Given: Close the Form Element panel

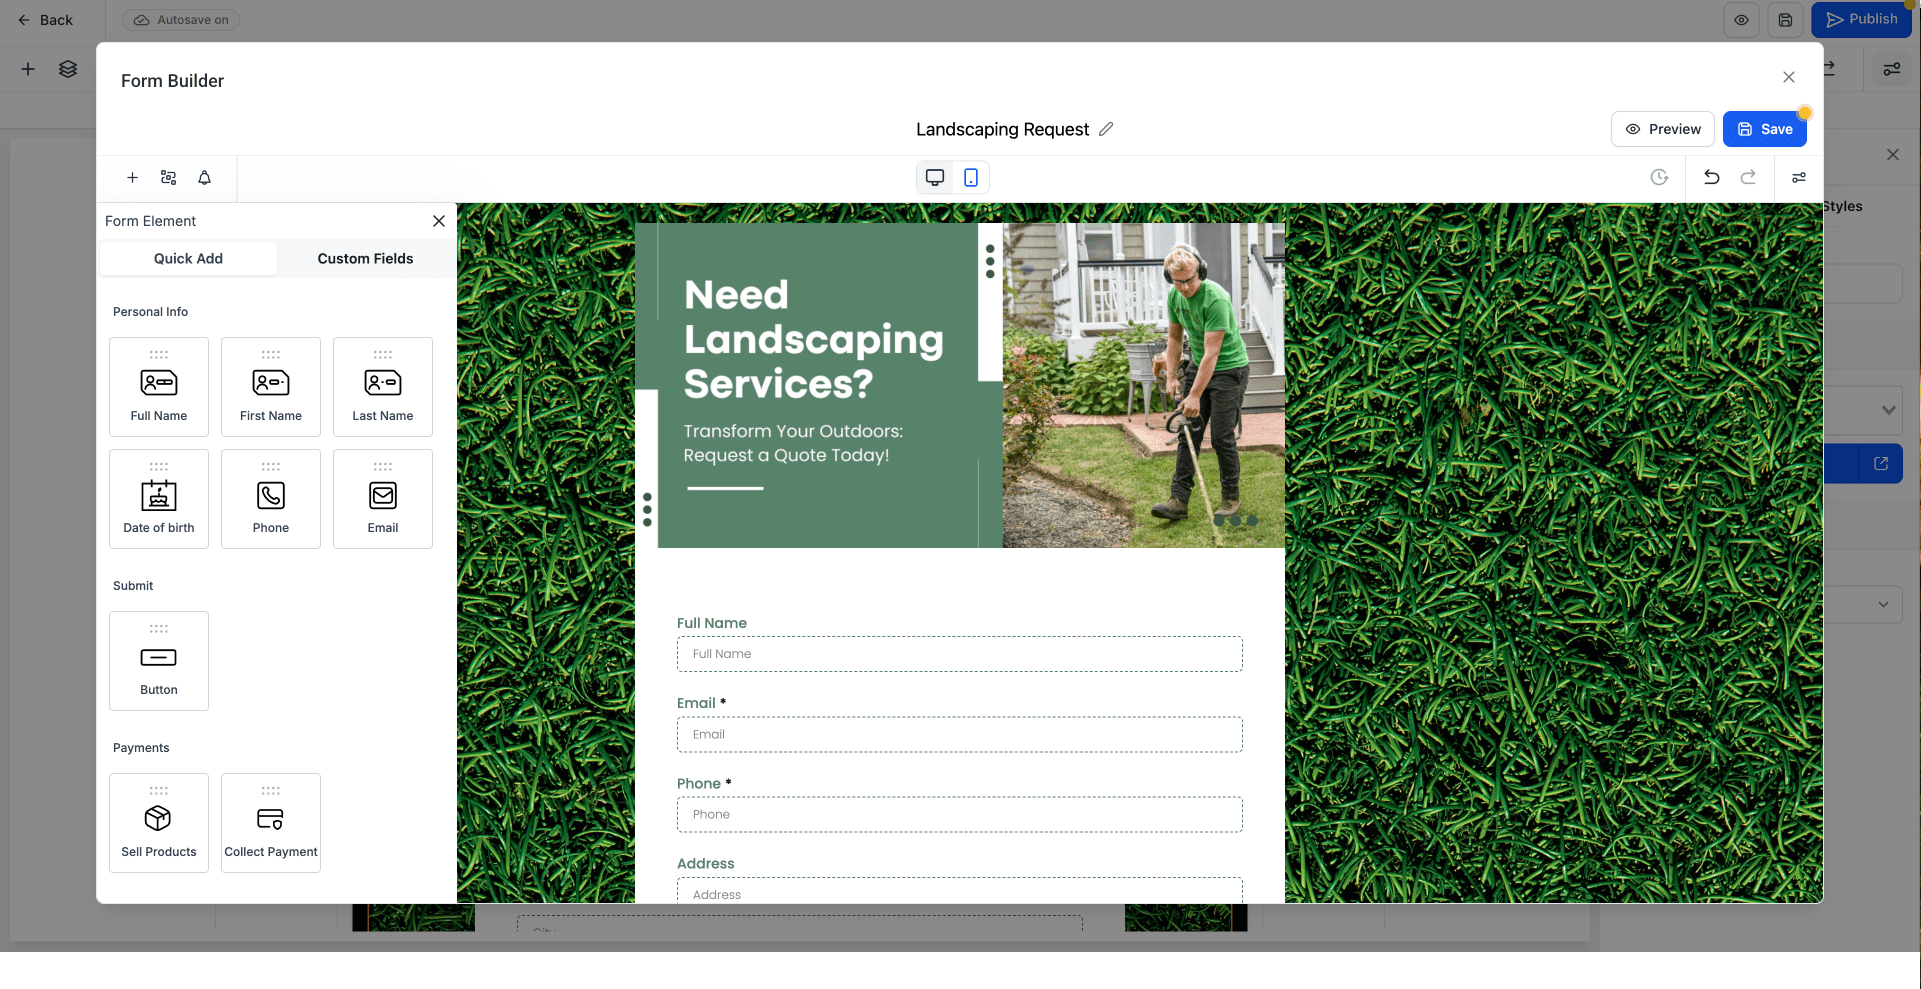Looking at the screenshot, I should (x=439, y=221).
